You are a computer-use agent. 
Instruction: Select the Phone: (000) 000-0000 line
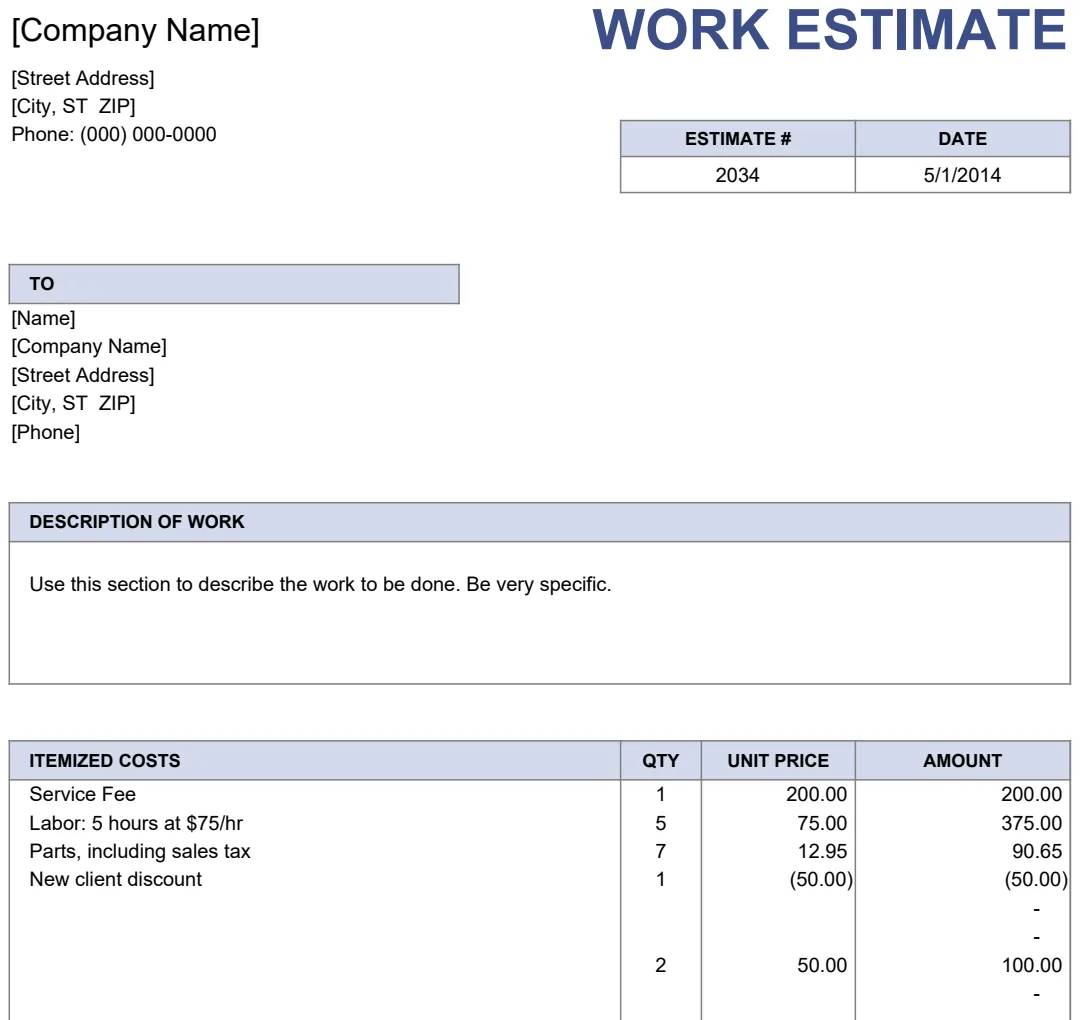click(x=114, y=134)
